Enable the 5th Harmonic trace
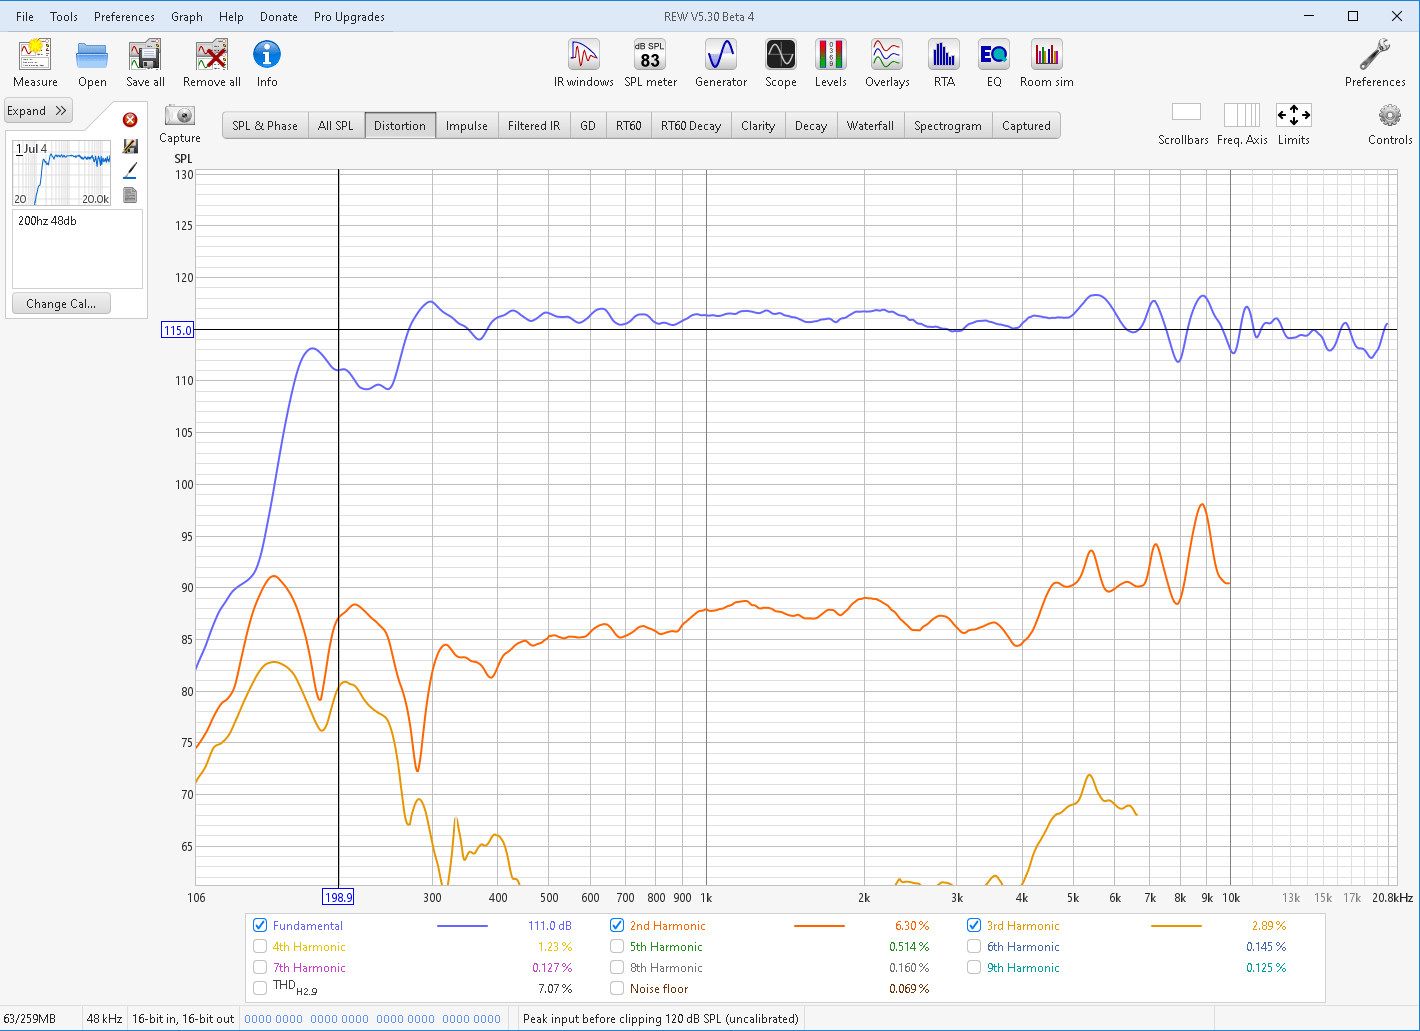The width and height of the screenshot is (1420, 1031). point(617,946)
